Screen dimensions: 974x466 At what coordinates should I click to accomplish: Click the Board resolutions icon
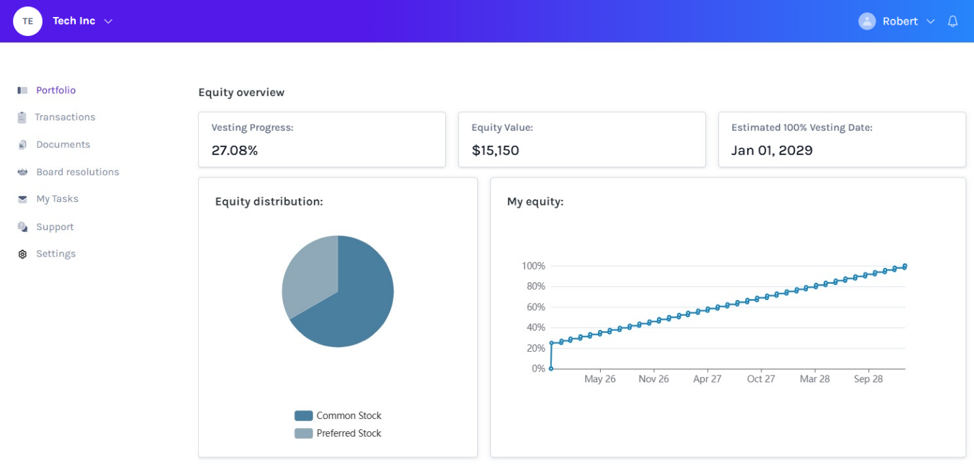pyautogui.click(x=22, y=172)
